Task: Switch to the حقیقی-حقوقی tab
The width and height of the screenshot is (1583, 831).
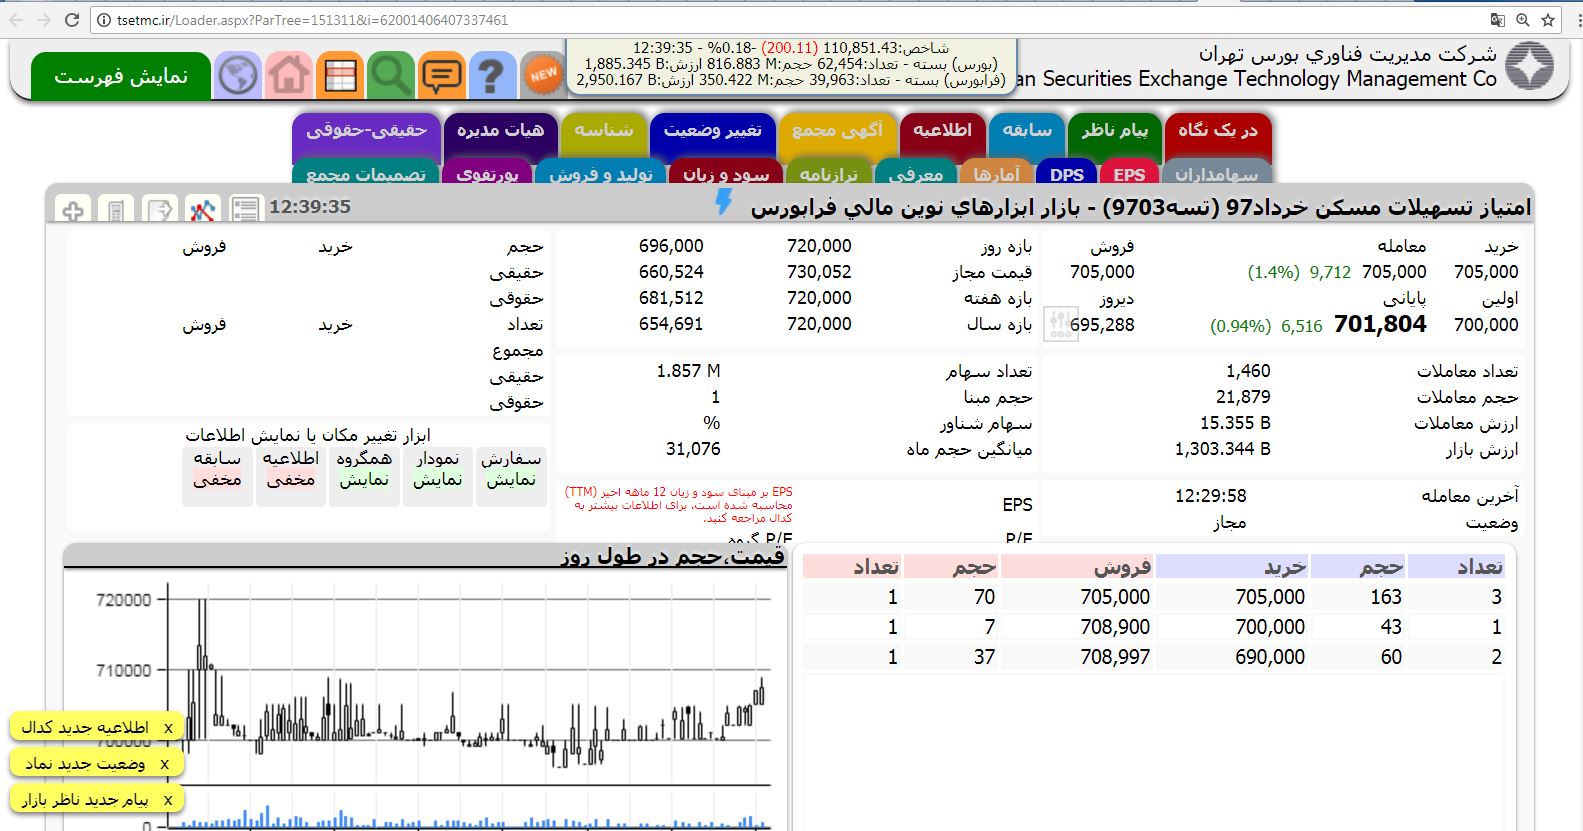Action: (366, 131)
